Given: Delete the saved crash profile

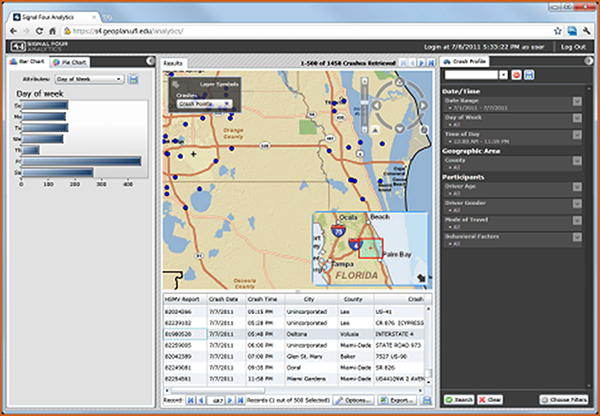Looking at the screenshot, I should coord(516,75).
